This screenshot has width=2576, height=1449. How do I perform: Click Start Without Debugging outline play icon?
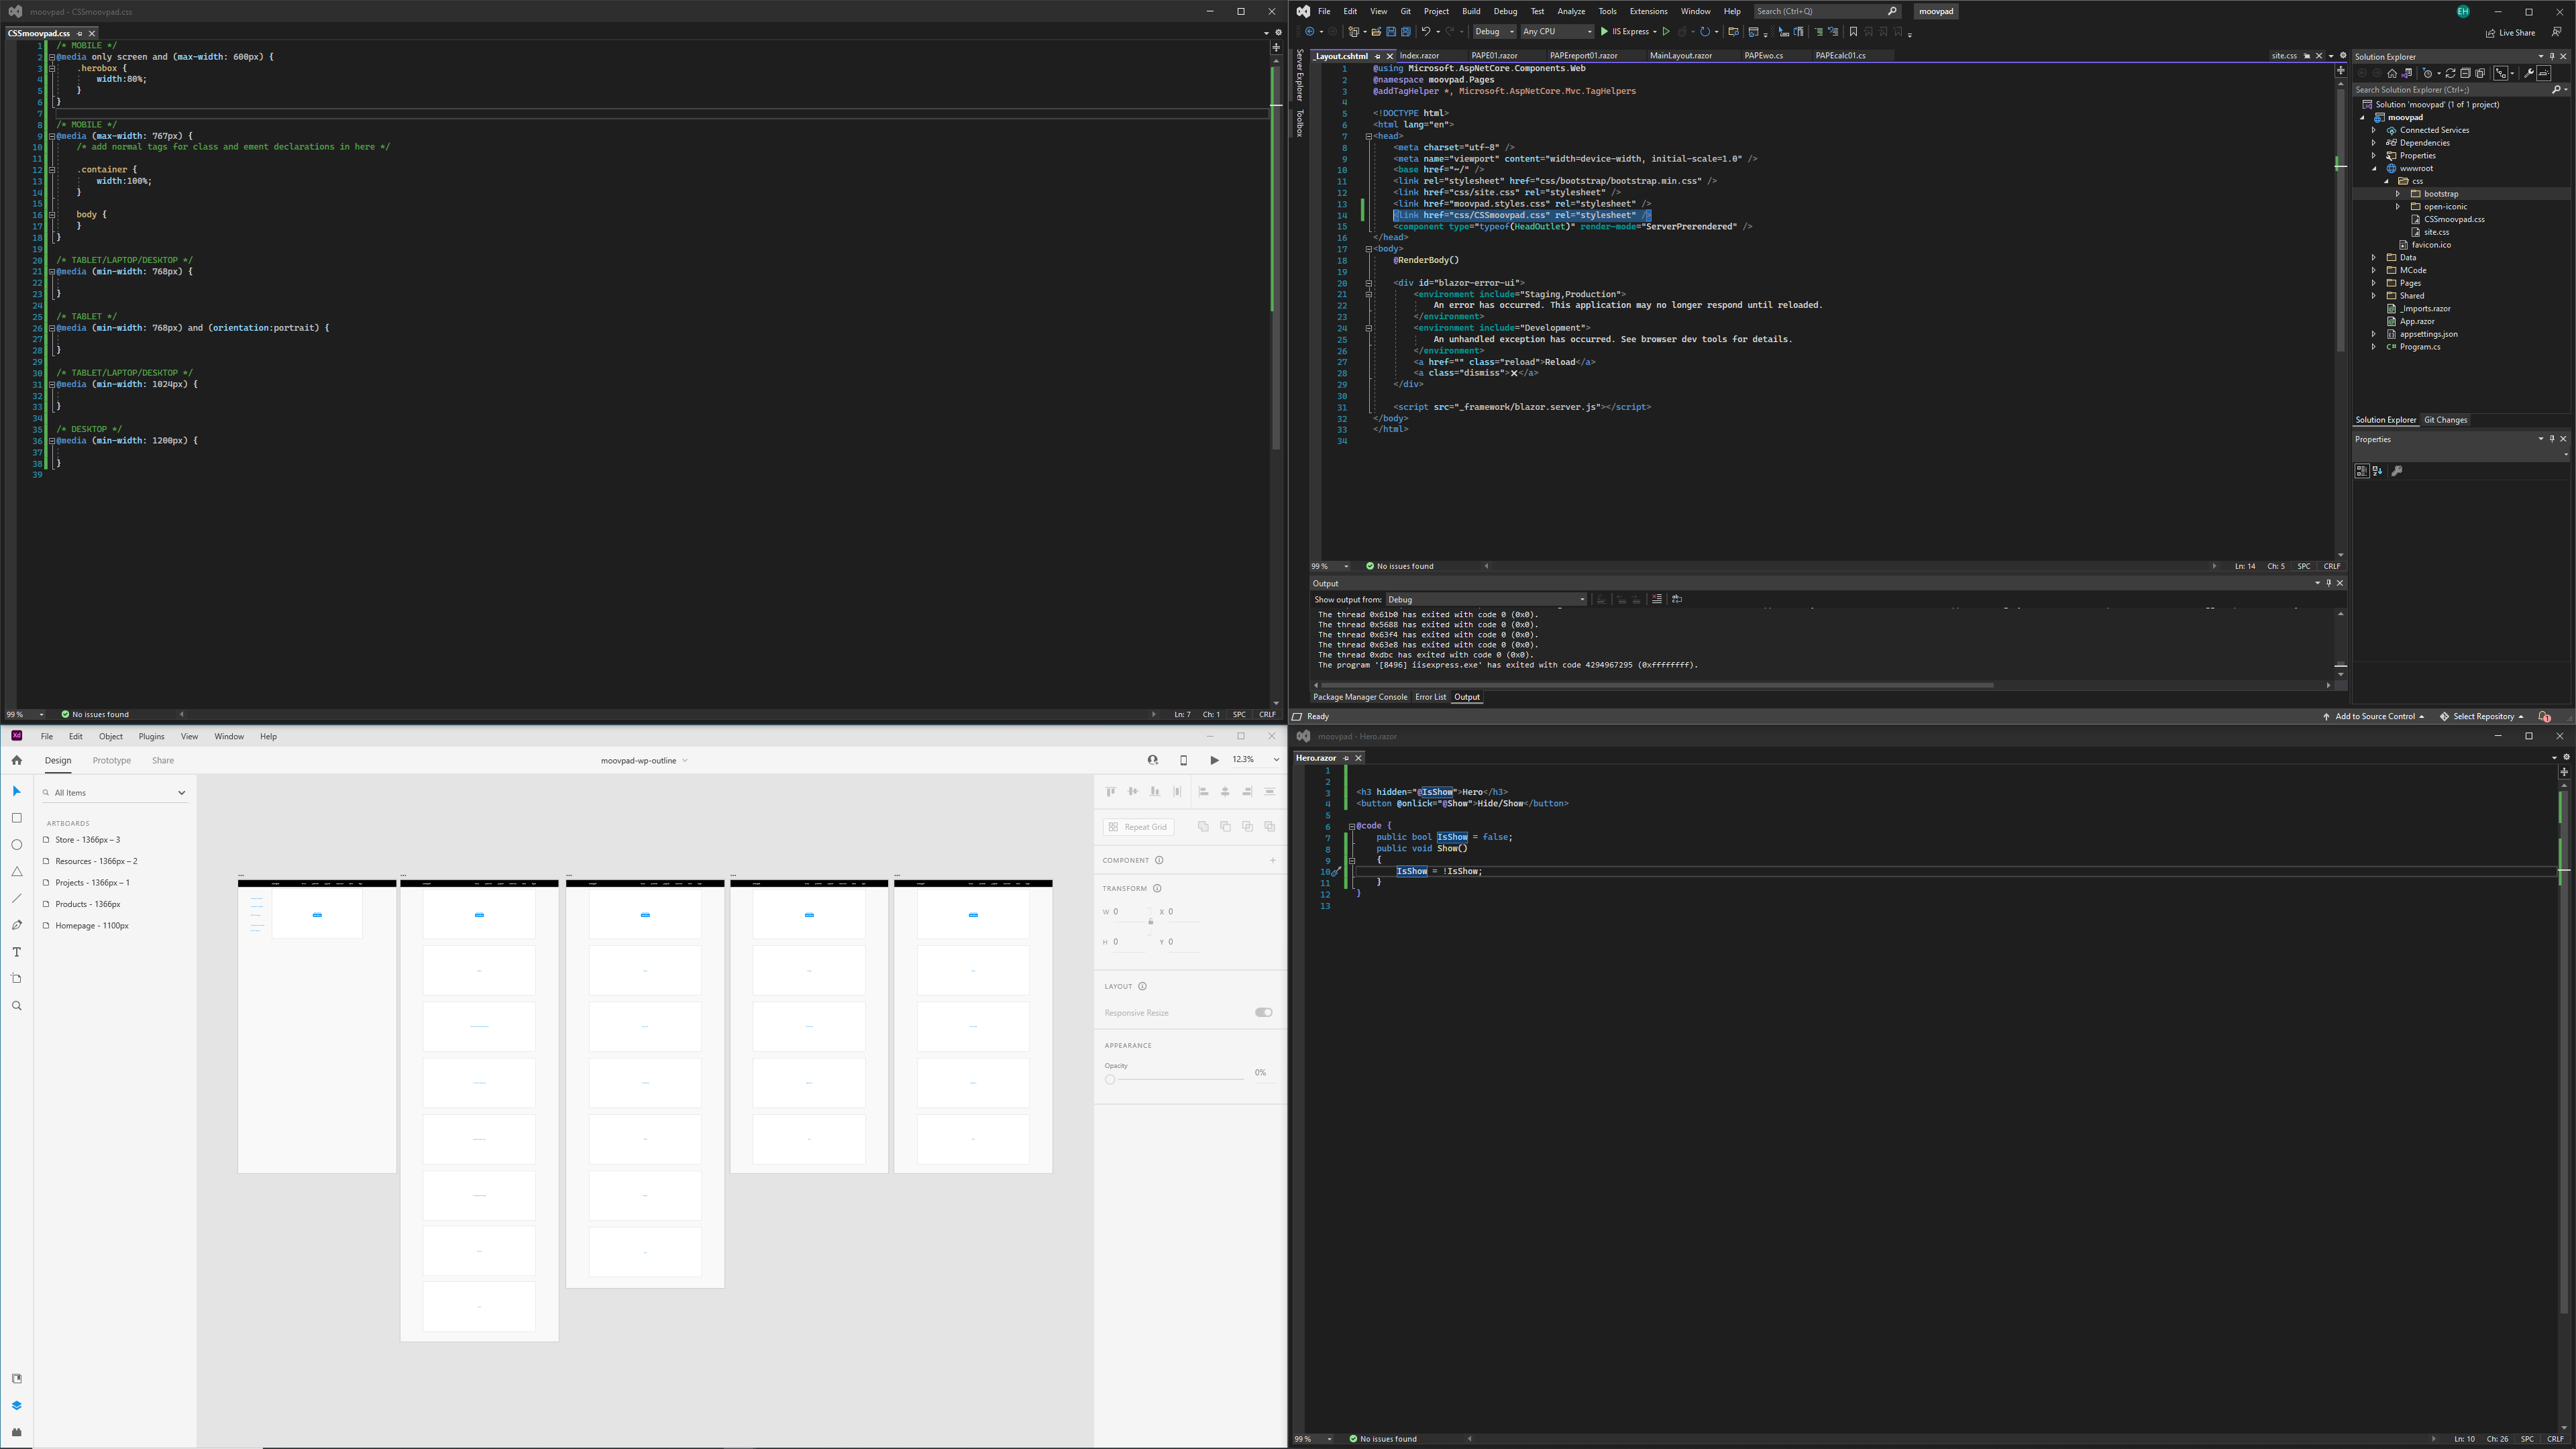(x=1666, y=32)
